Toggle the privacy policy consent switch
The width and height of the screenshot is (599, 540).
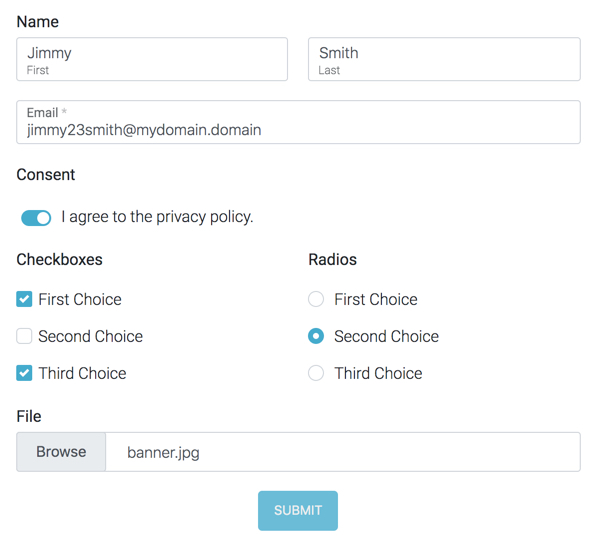click(x=36, y=218)
